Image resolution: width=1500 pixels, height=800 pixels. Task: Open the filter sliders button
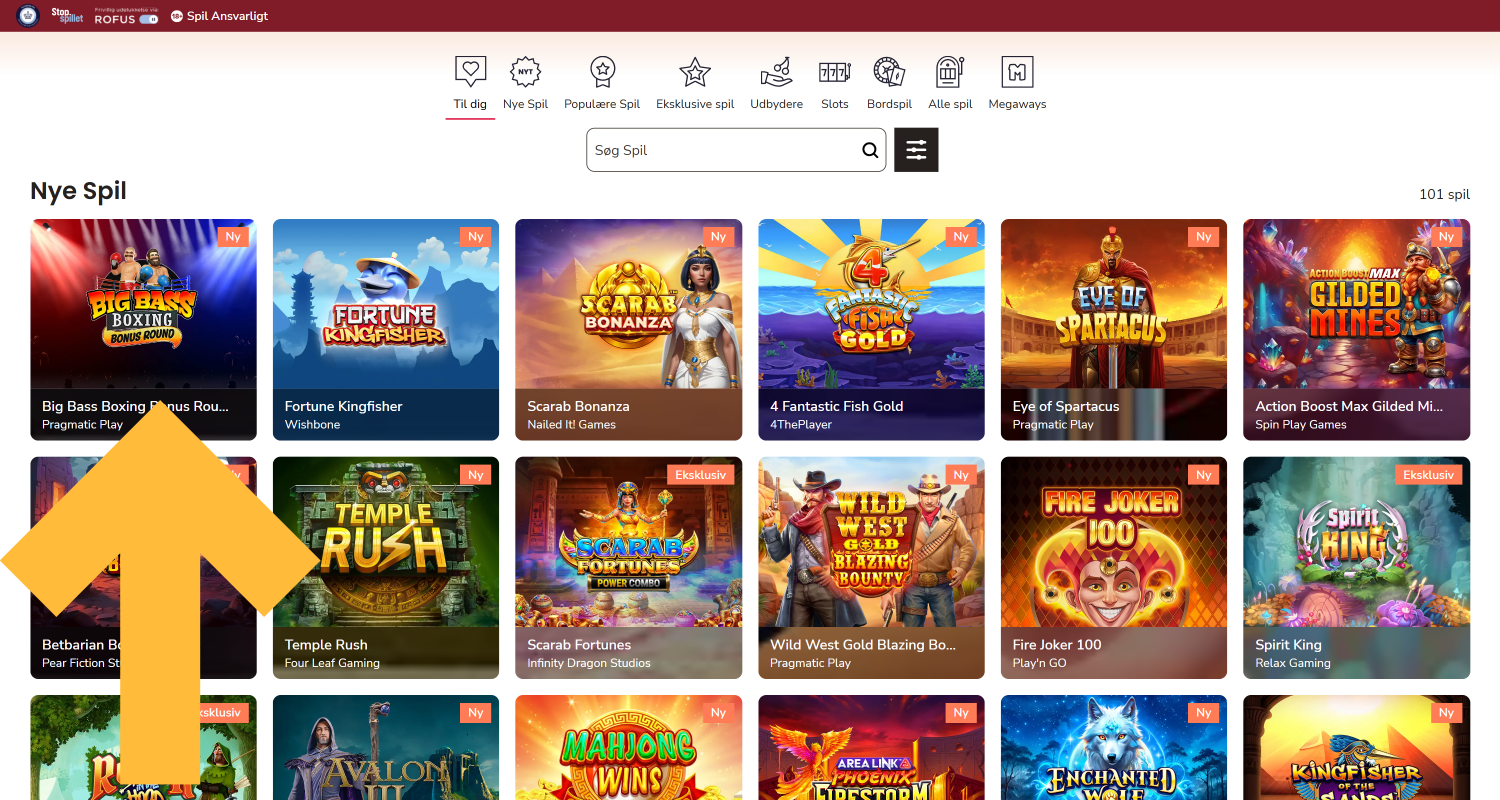point(916,150)
